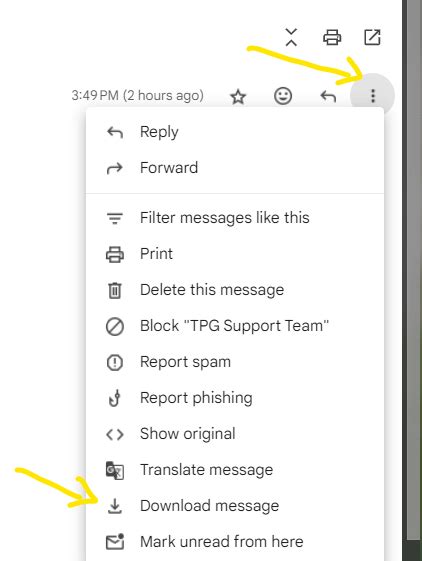Click Print in the dropdown menu
The height and width of the screenshot is (561, 422).
click(x=235, y=254)
